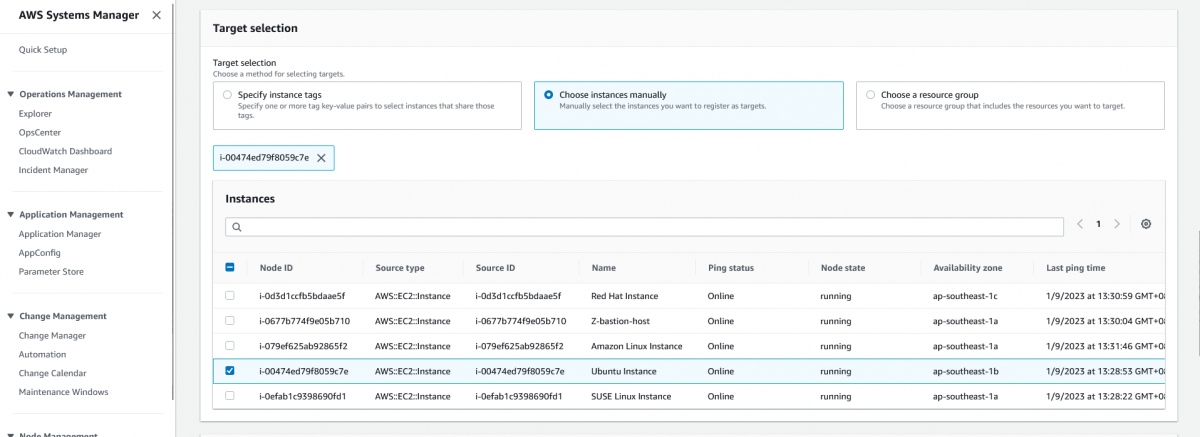Remove the i-00474ed79f8059c7e target chip
The height and width of the screenshot is (437, 1200).
(x=321, y=158)
